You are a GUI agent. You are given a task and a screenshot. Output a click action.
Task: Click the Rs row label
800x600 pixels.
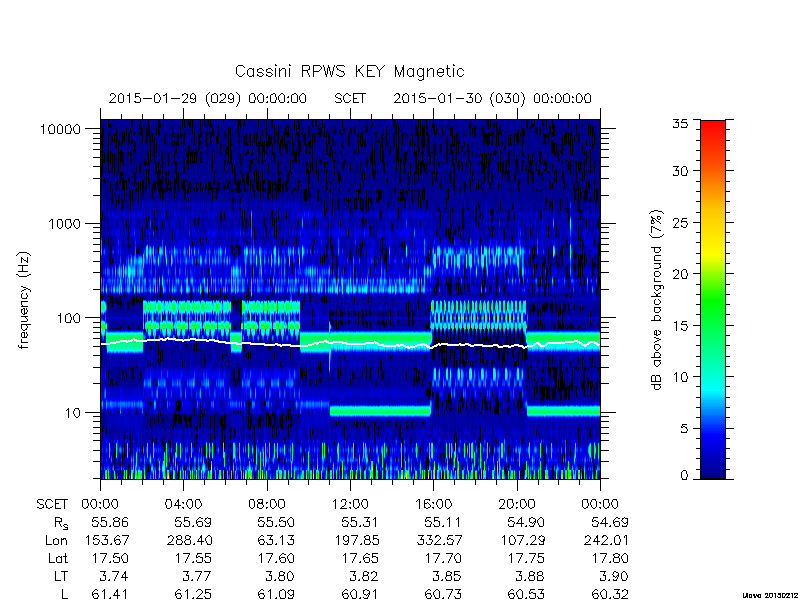pos(61,523)
